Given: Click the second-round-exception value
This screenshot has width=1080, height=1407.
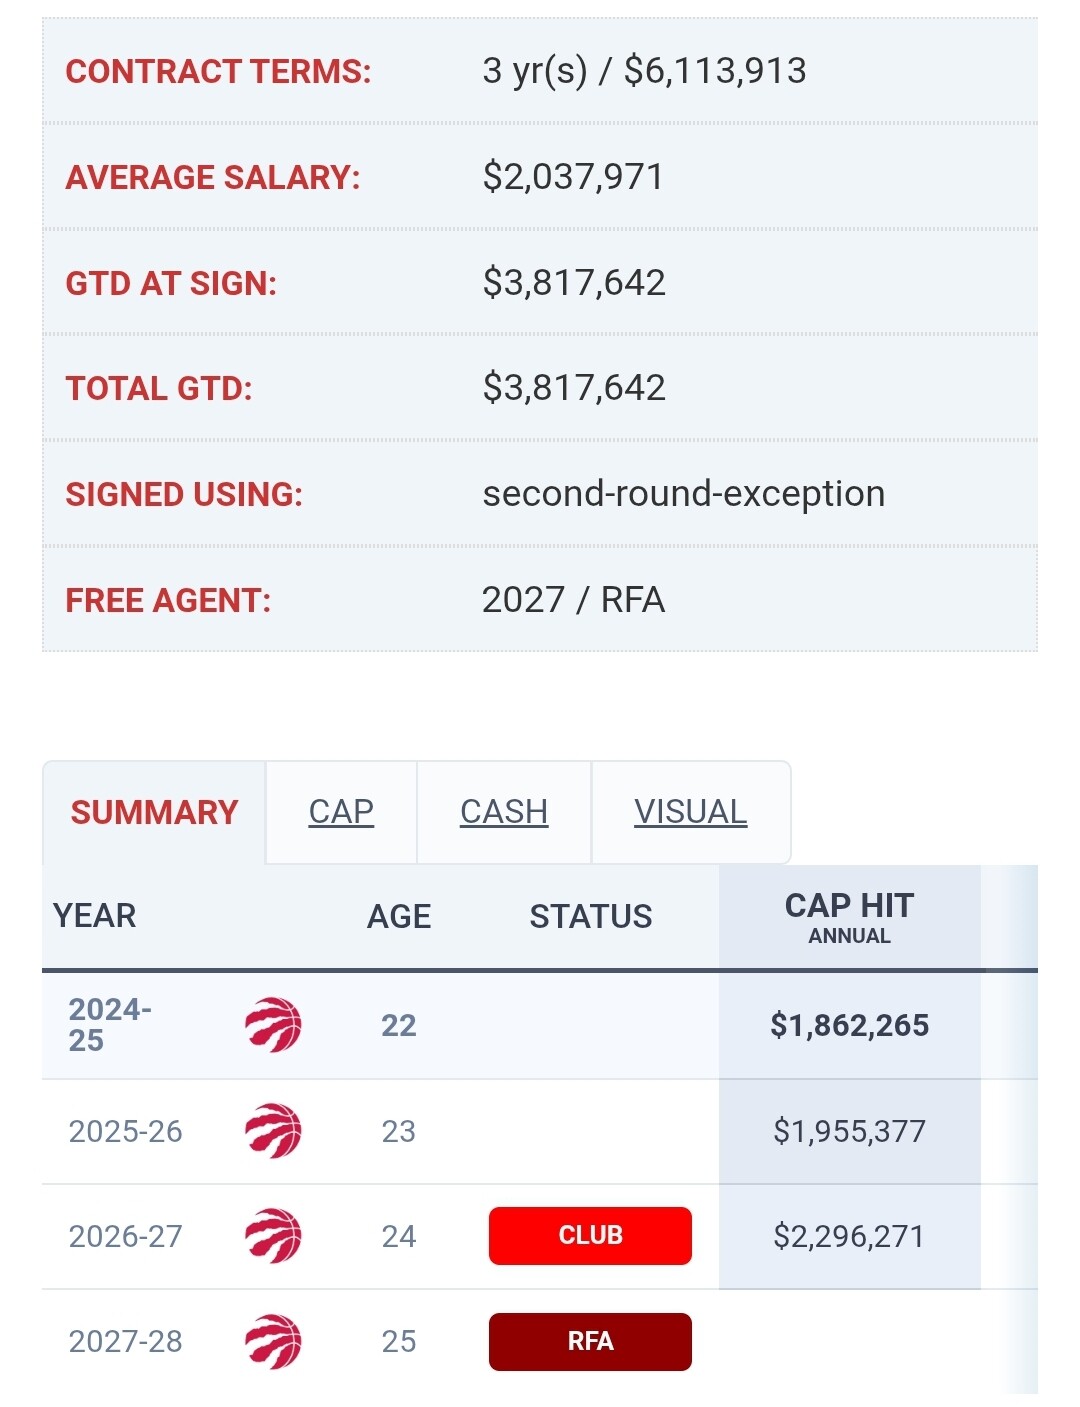Looking at the screenshot, I should 684,494.
